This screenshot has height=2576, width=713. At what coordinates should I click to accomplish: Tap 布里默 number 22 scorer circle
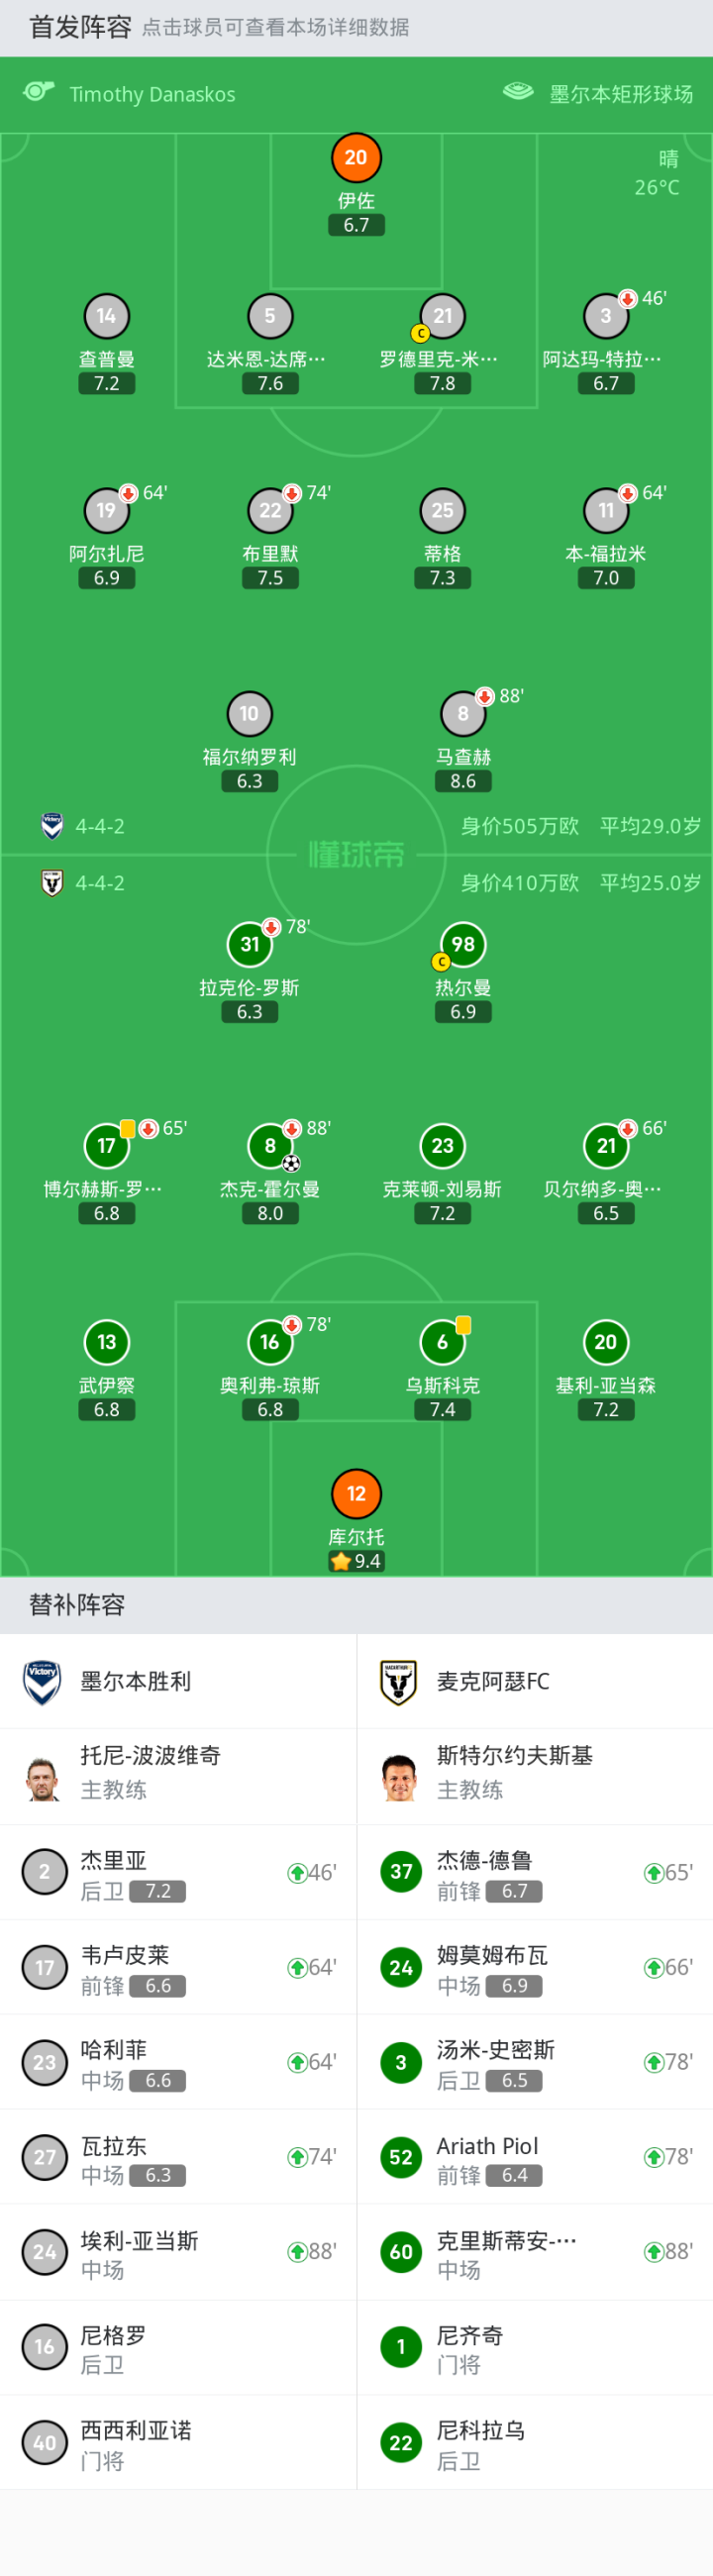270,510
